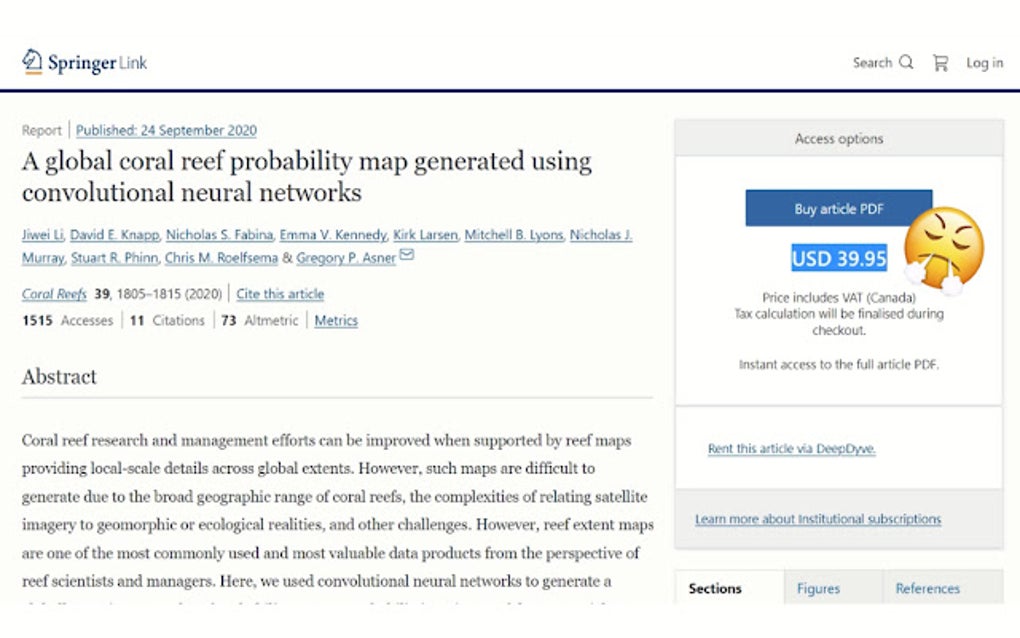Click the email envelope icon after Gregory Asner
The width and height of the screenshot is (1020, 638).
coord(407,256)
